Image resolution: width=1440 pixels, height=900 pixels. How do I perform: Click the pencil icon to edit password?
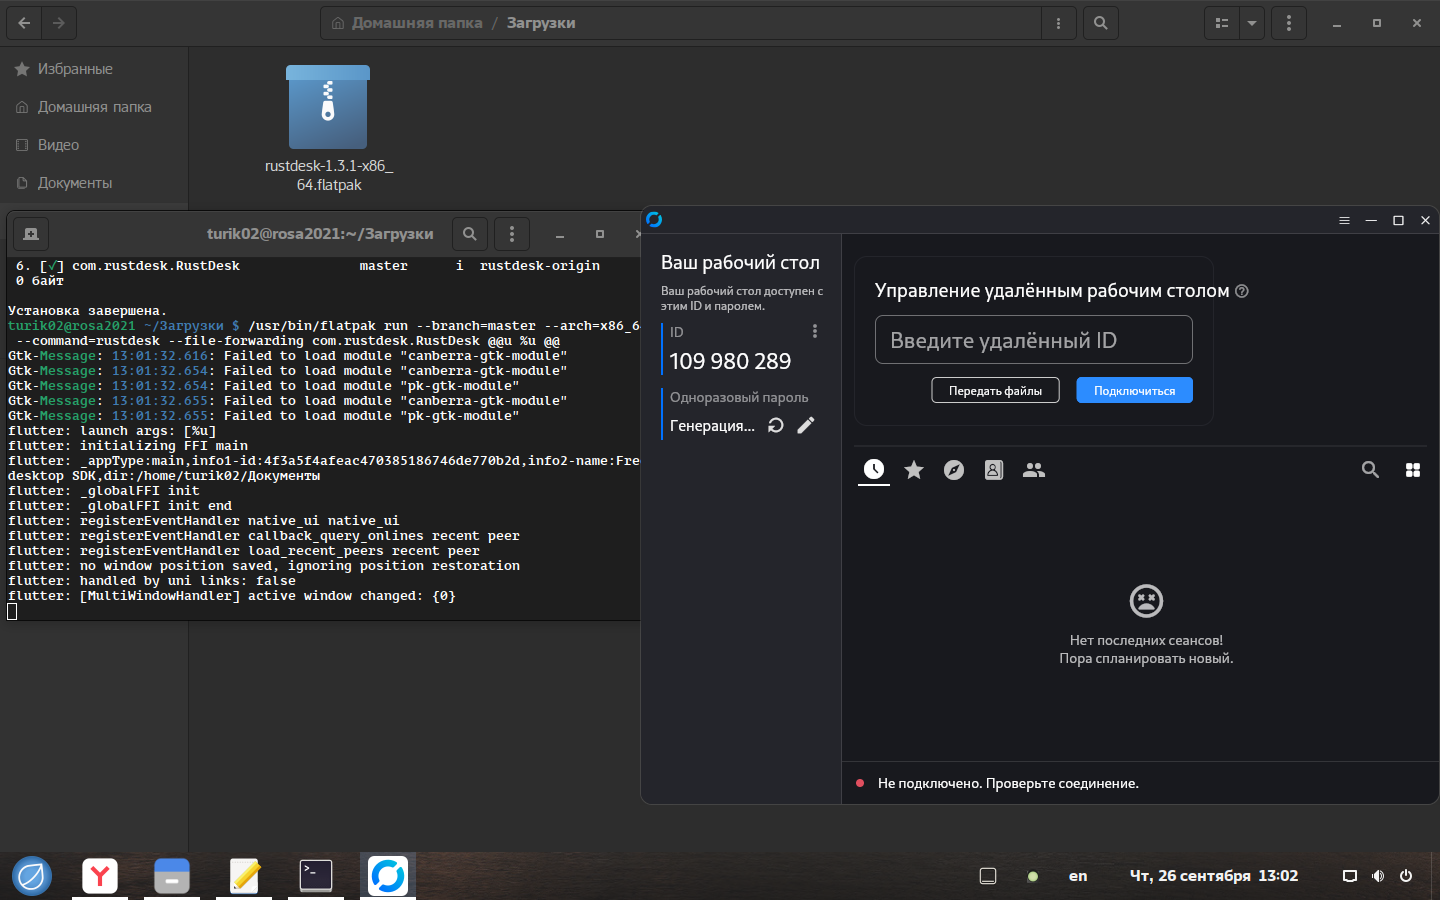806,426
